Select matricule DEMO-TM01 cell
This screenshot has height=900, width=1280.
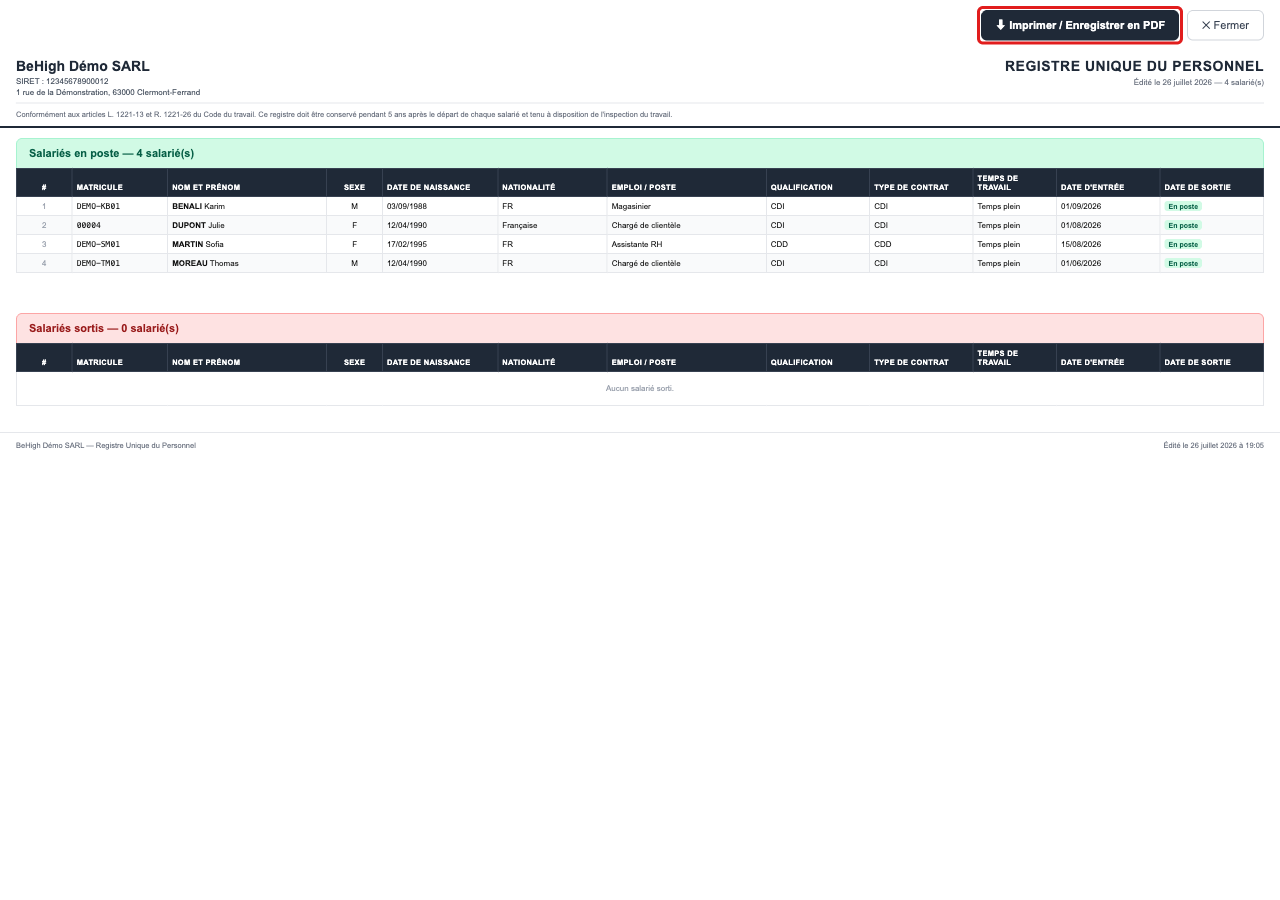(x=98, y=263)
